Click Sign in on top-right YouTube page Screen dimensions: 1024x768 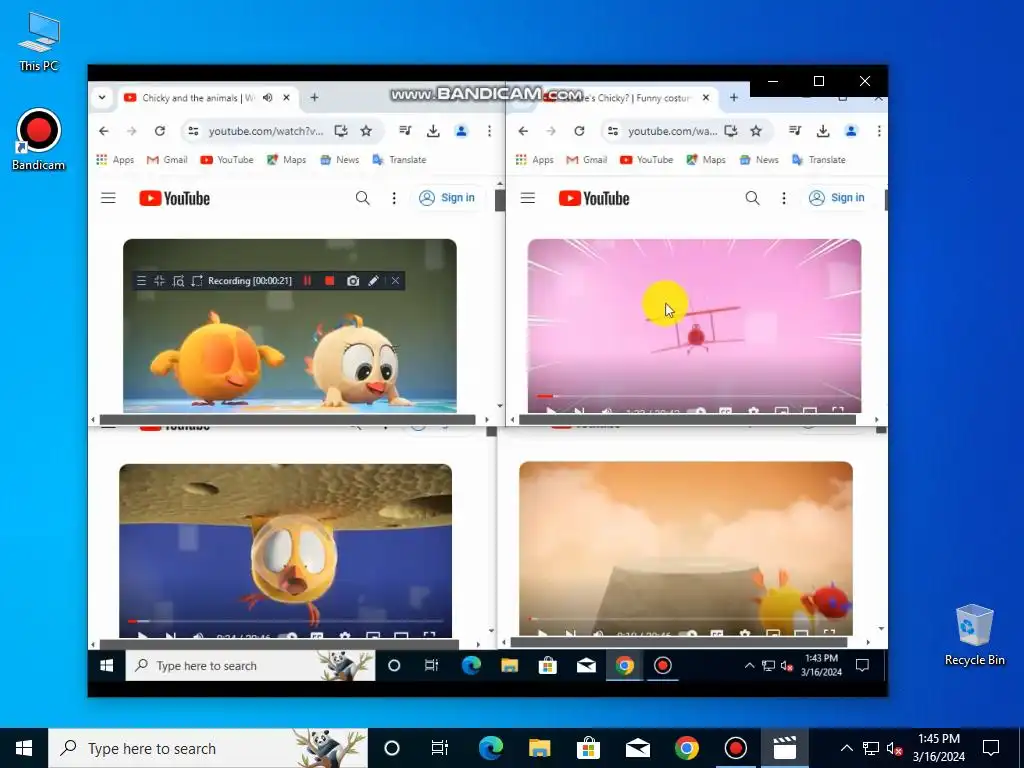[837, 198]
